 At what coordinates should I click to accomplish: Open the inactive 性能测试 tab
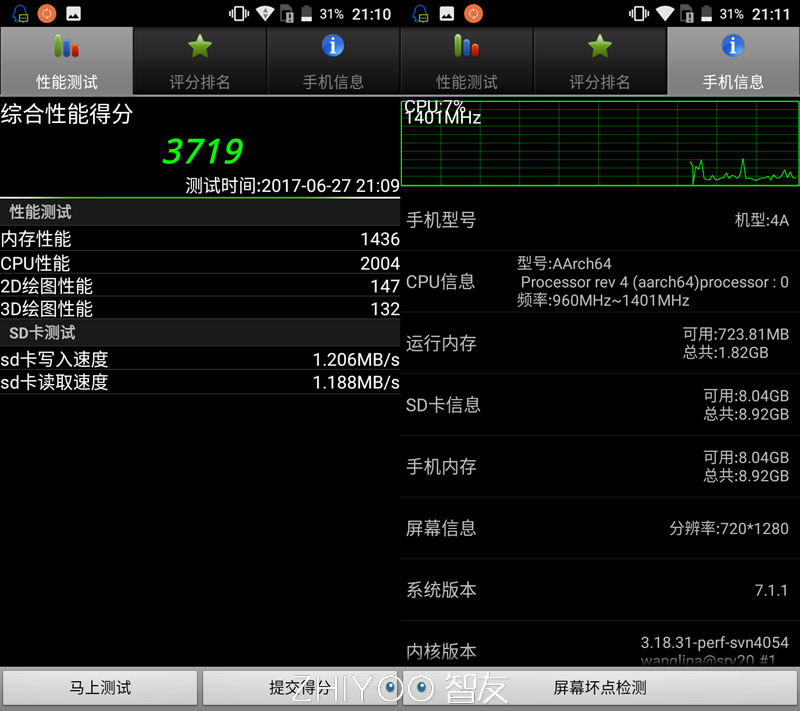pos(466,61)
